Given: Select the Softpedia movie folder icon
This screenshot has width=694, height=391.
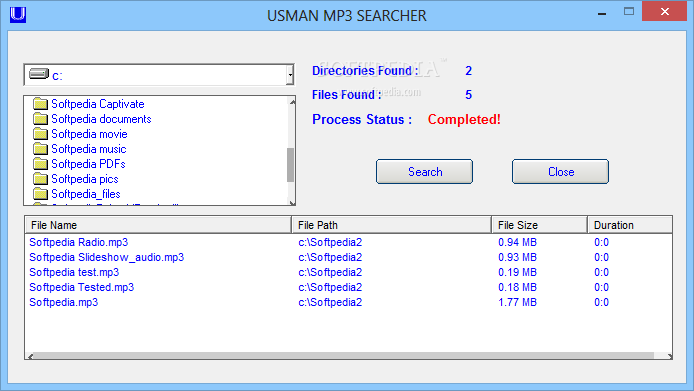Looking at the screenshot, I should (40, 134).
